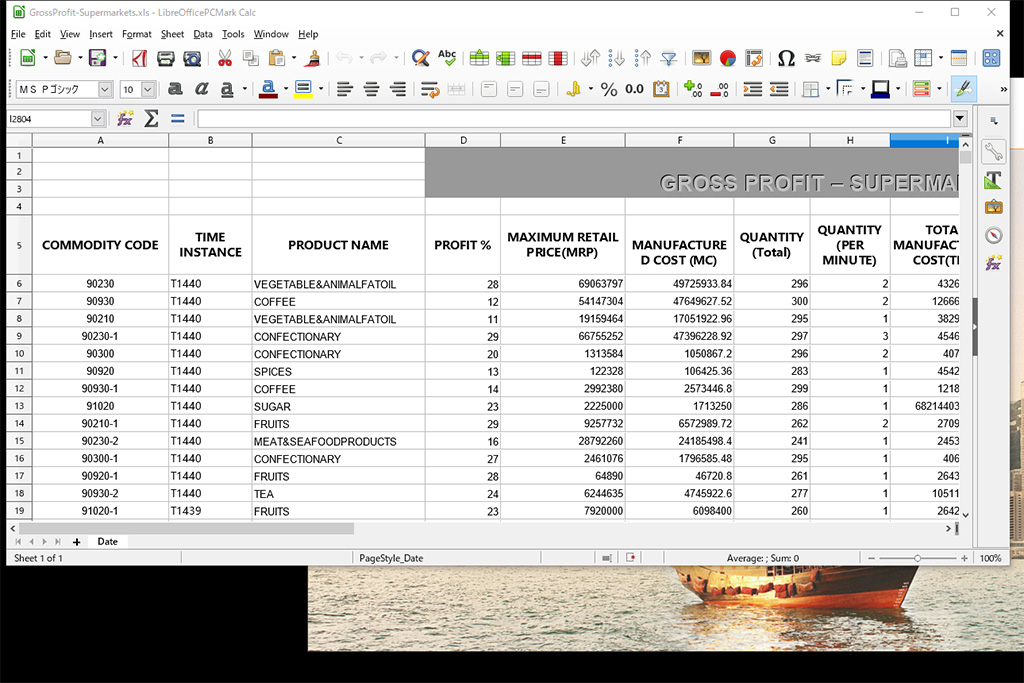Switch to the Date sheet tab
The width and height of the screenshot is (1024, 683).
tap(107, 541)
